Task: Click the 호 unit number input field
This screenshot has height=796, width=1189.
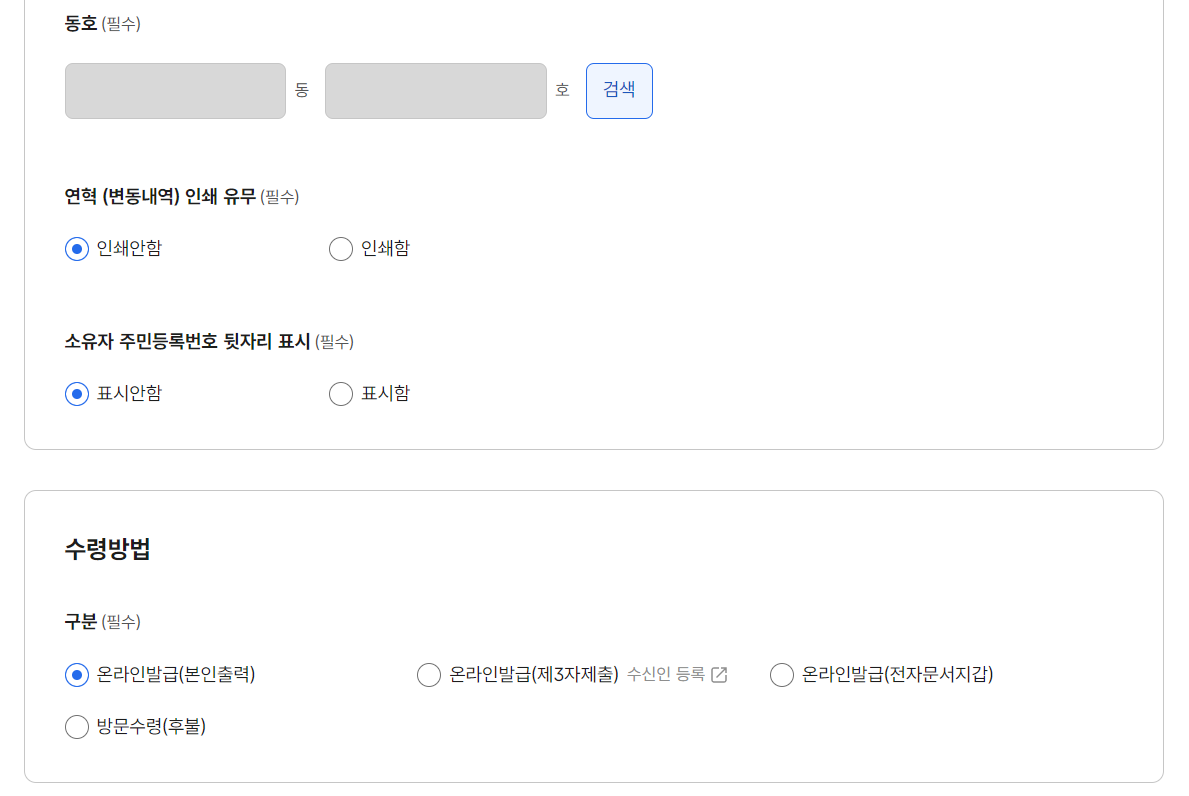Action: (x=435, y=90)
